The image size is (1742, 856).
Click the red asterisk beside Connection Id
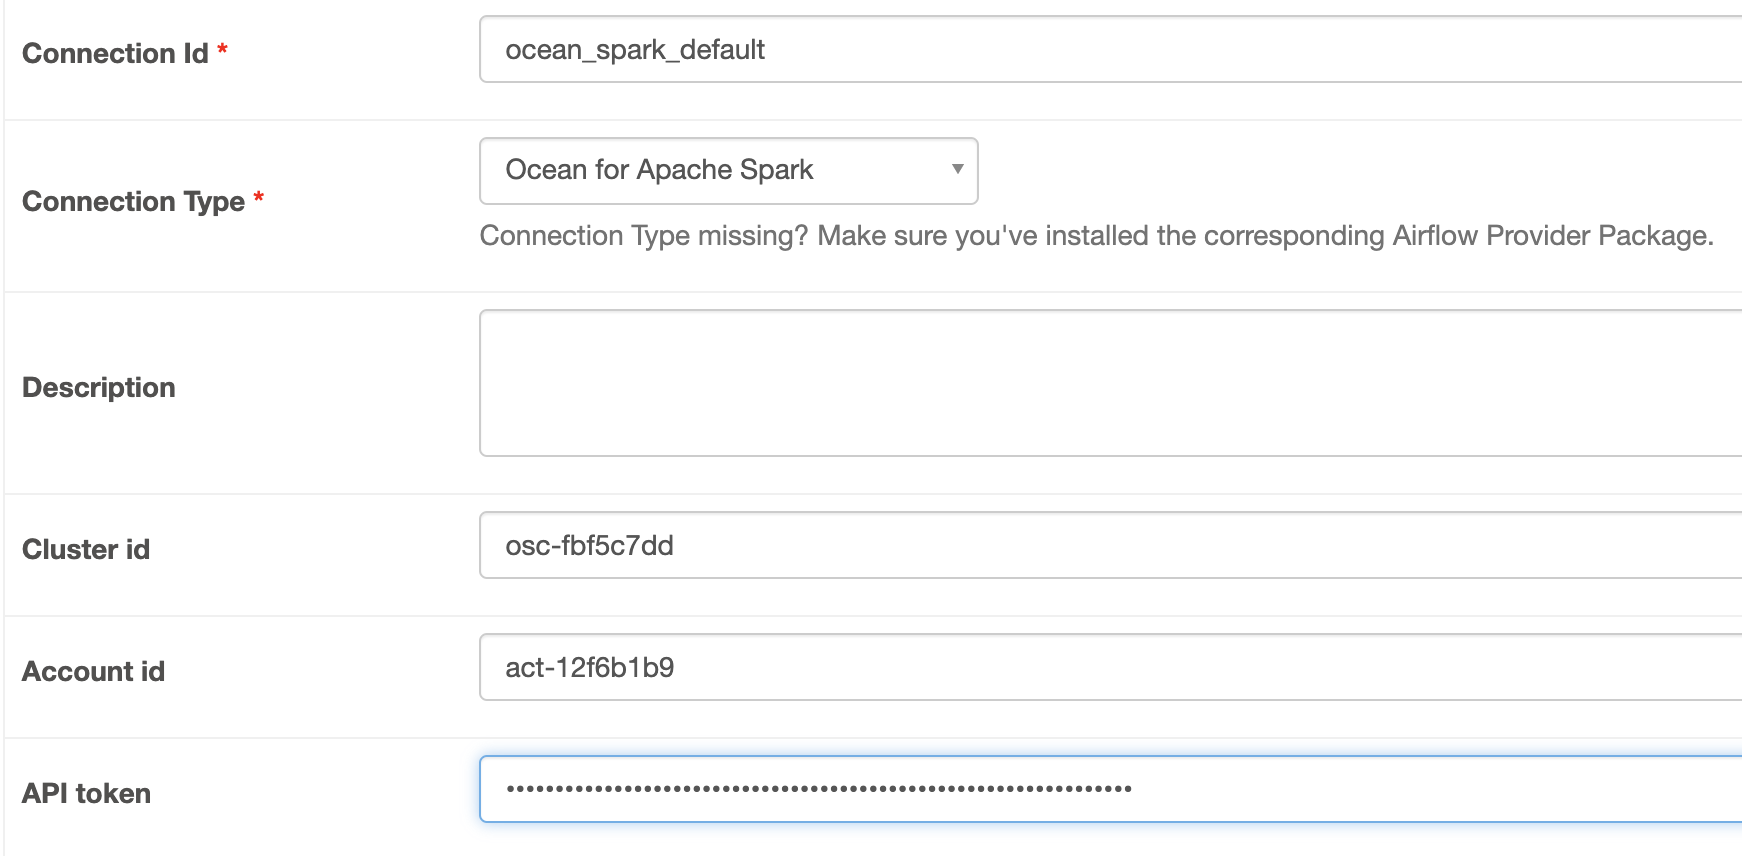pos(222,48)
